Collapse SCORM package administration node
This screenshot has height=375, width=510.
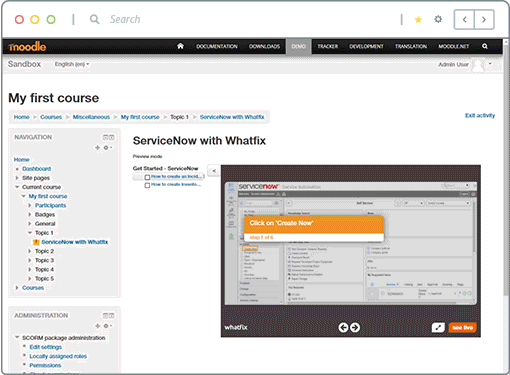pyautogui.click(x=17, y=338)
